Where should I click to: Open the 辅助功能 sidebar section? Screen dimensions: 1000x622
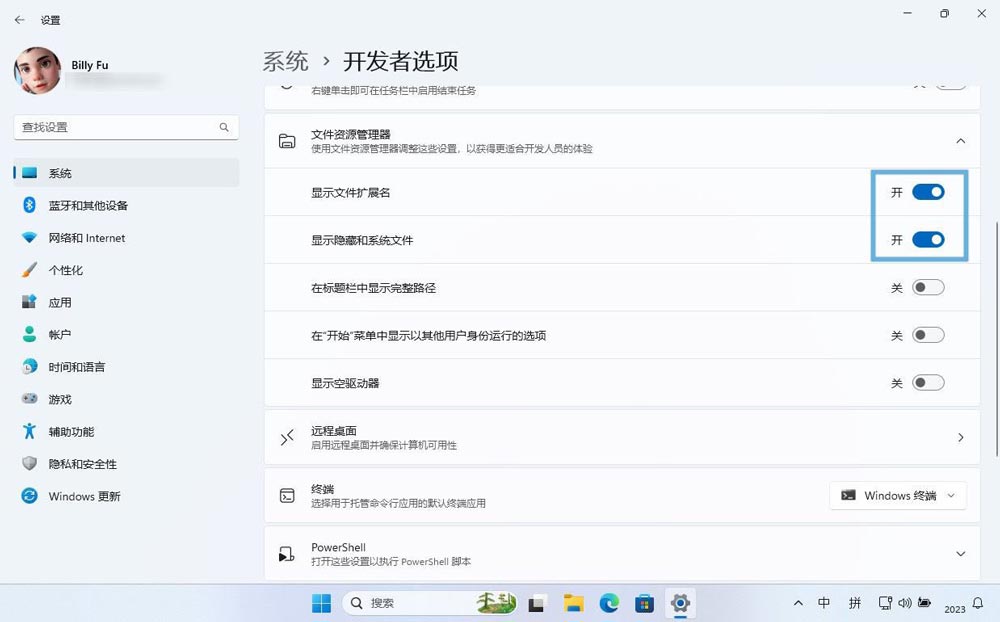(71, 432)
